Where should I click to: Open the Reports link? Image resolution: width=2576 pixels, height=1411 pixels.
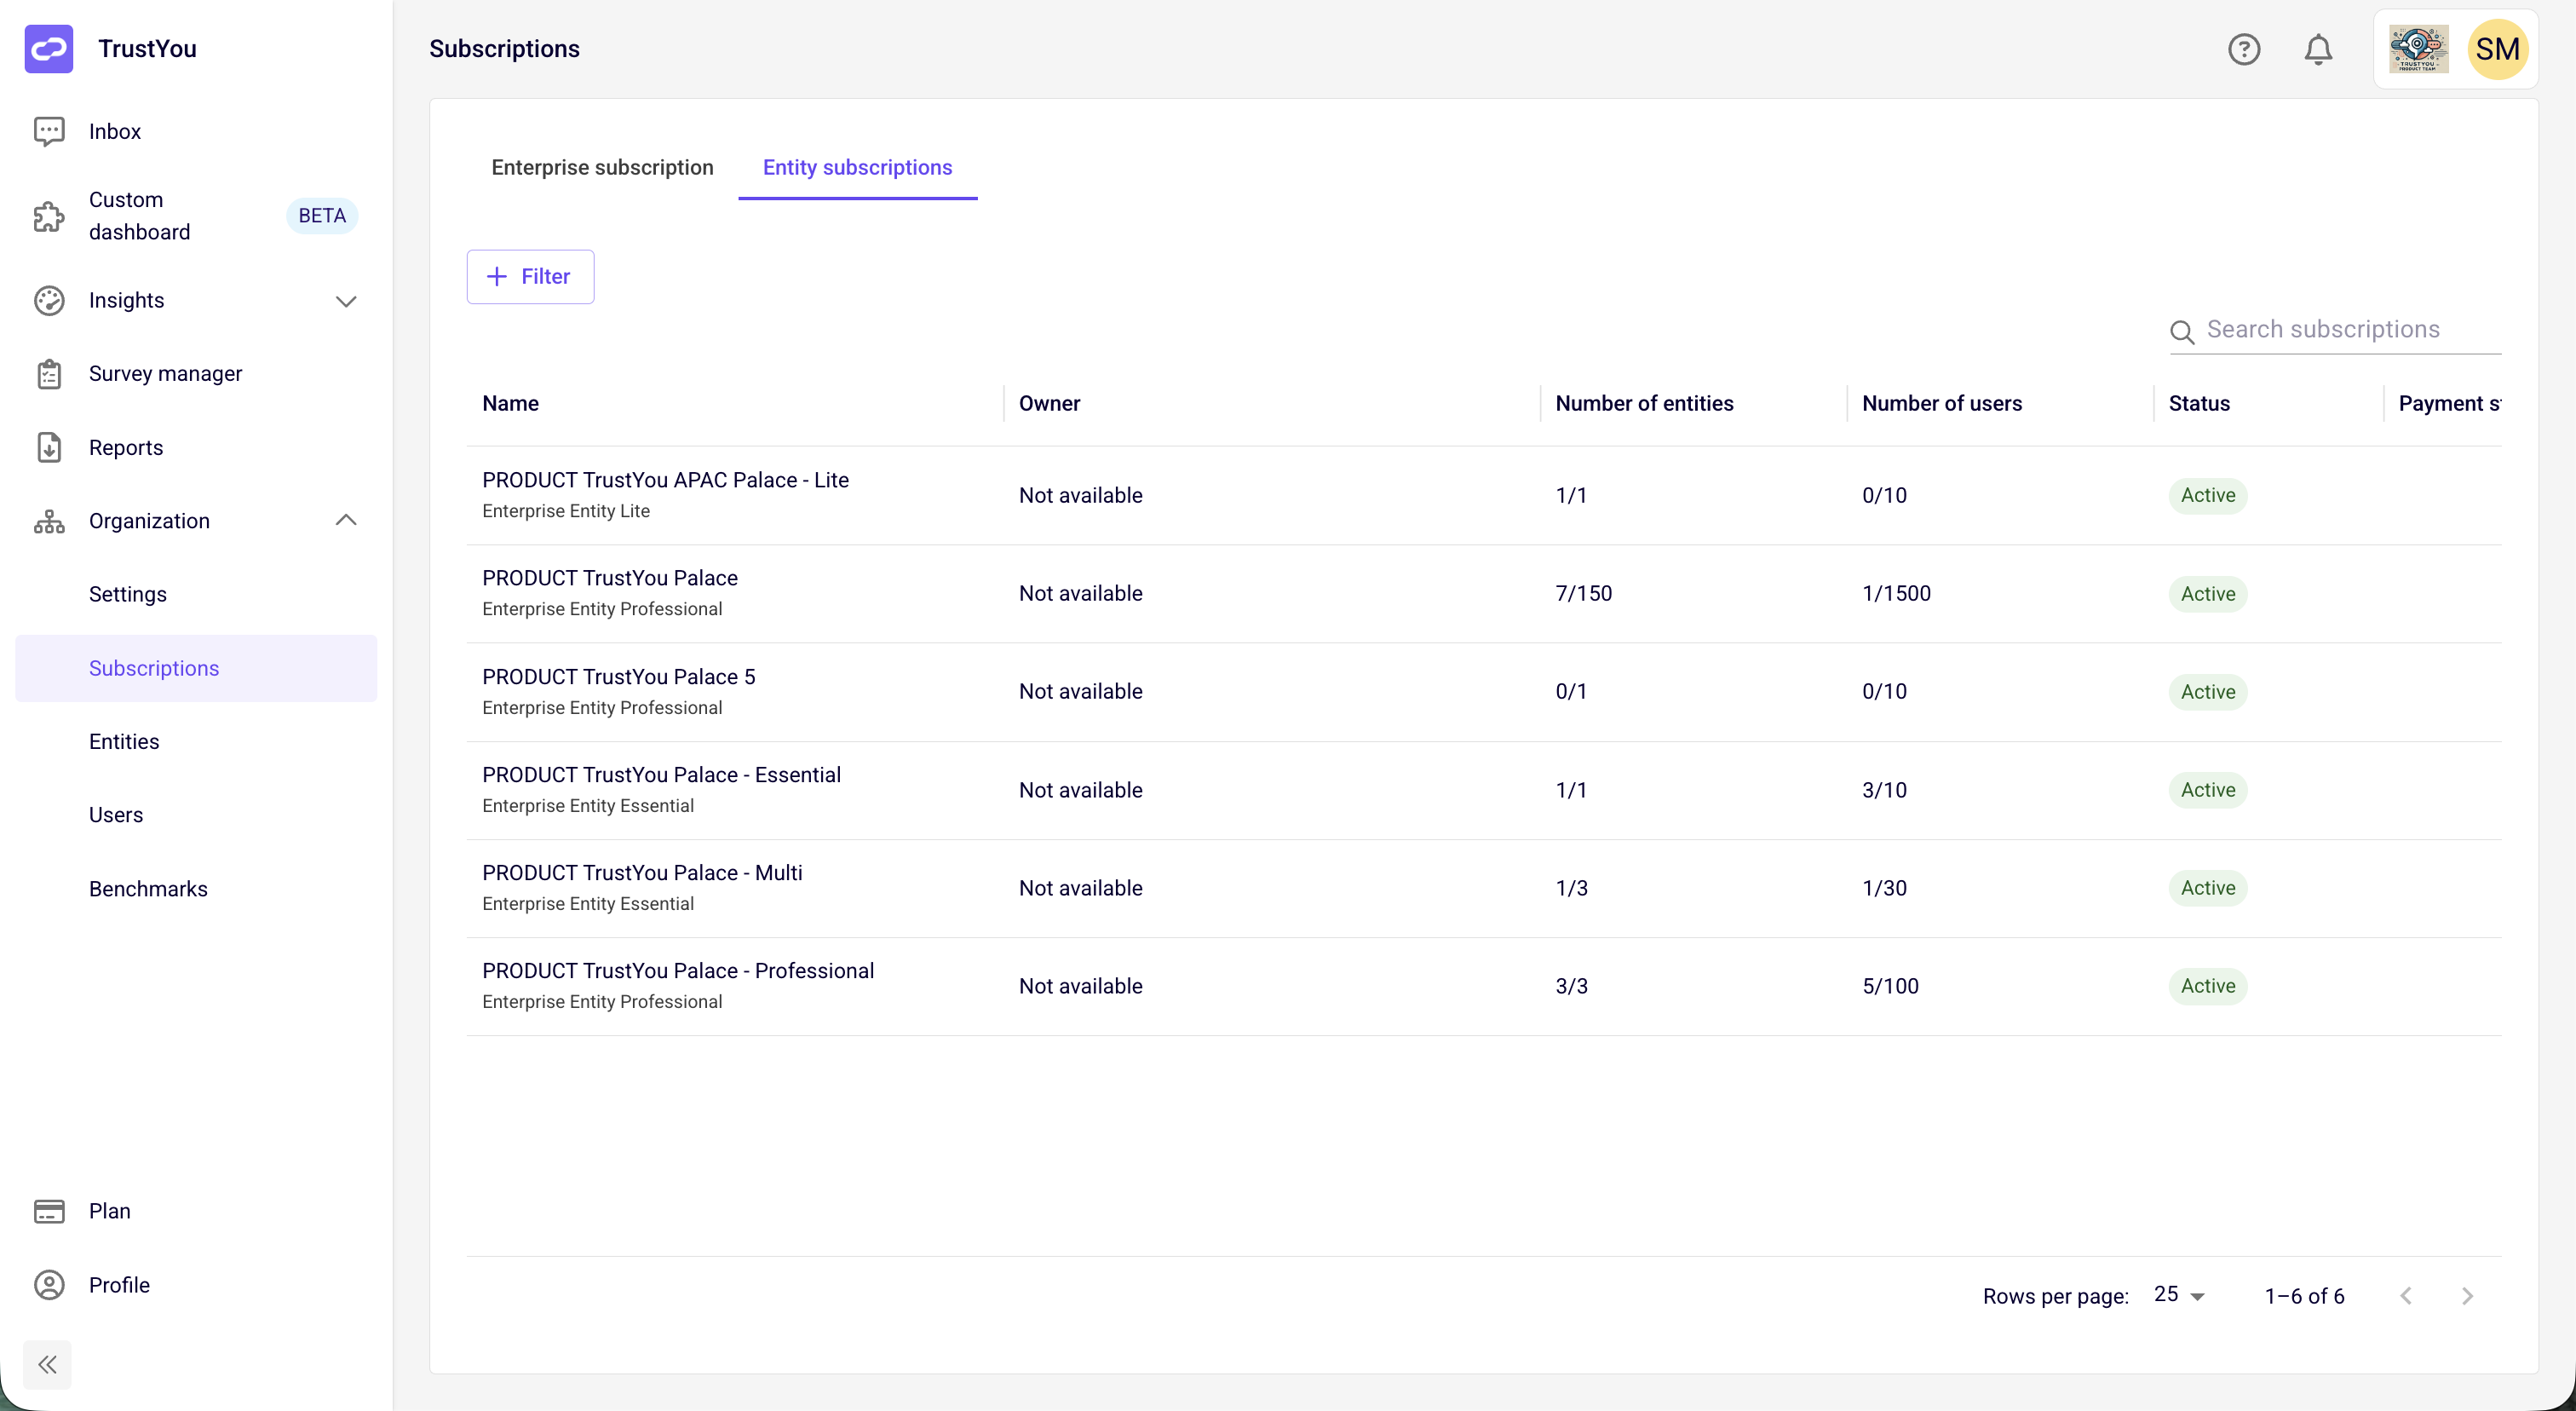126,448
